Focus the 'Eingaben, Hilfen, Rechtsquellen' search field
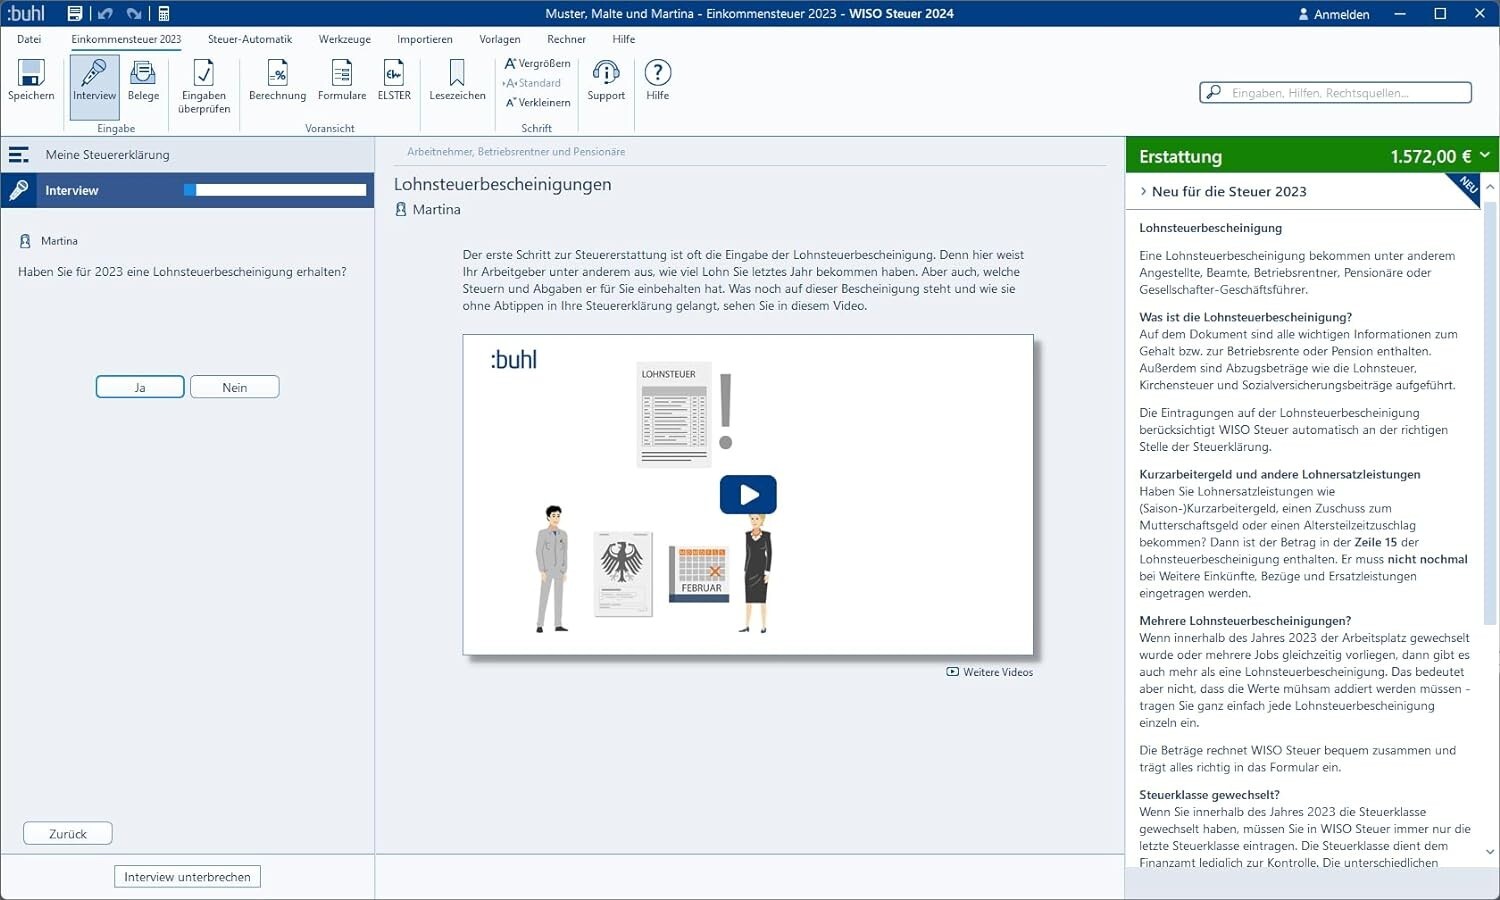The height and width of the screenshot is (900, 1500). (x=1336, y=93)
